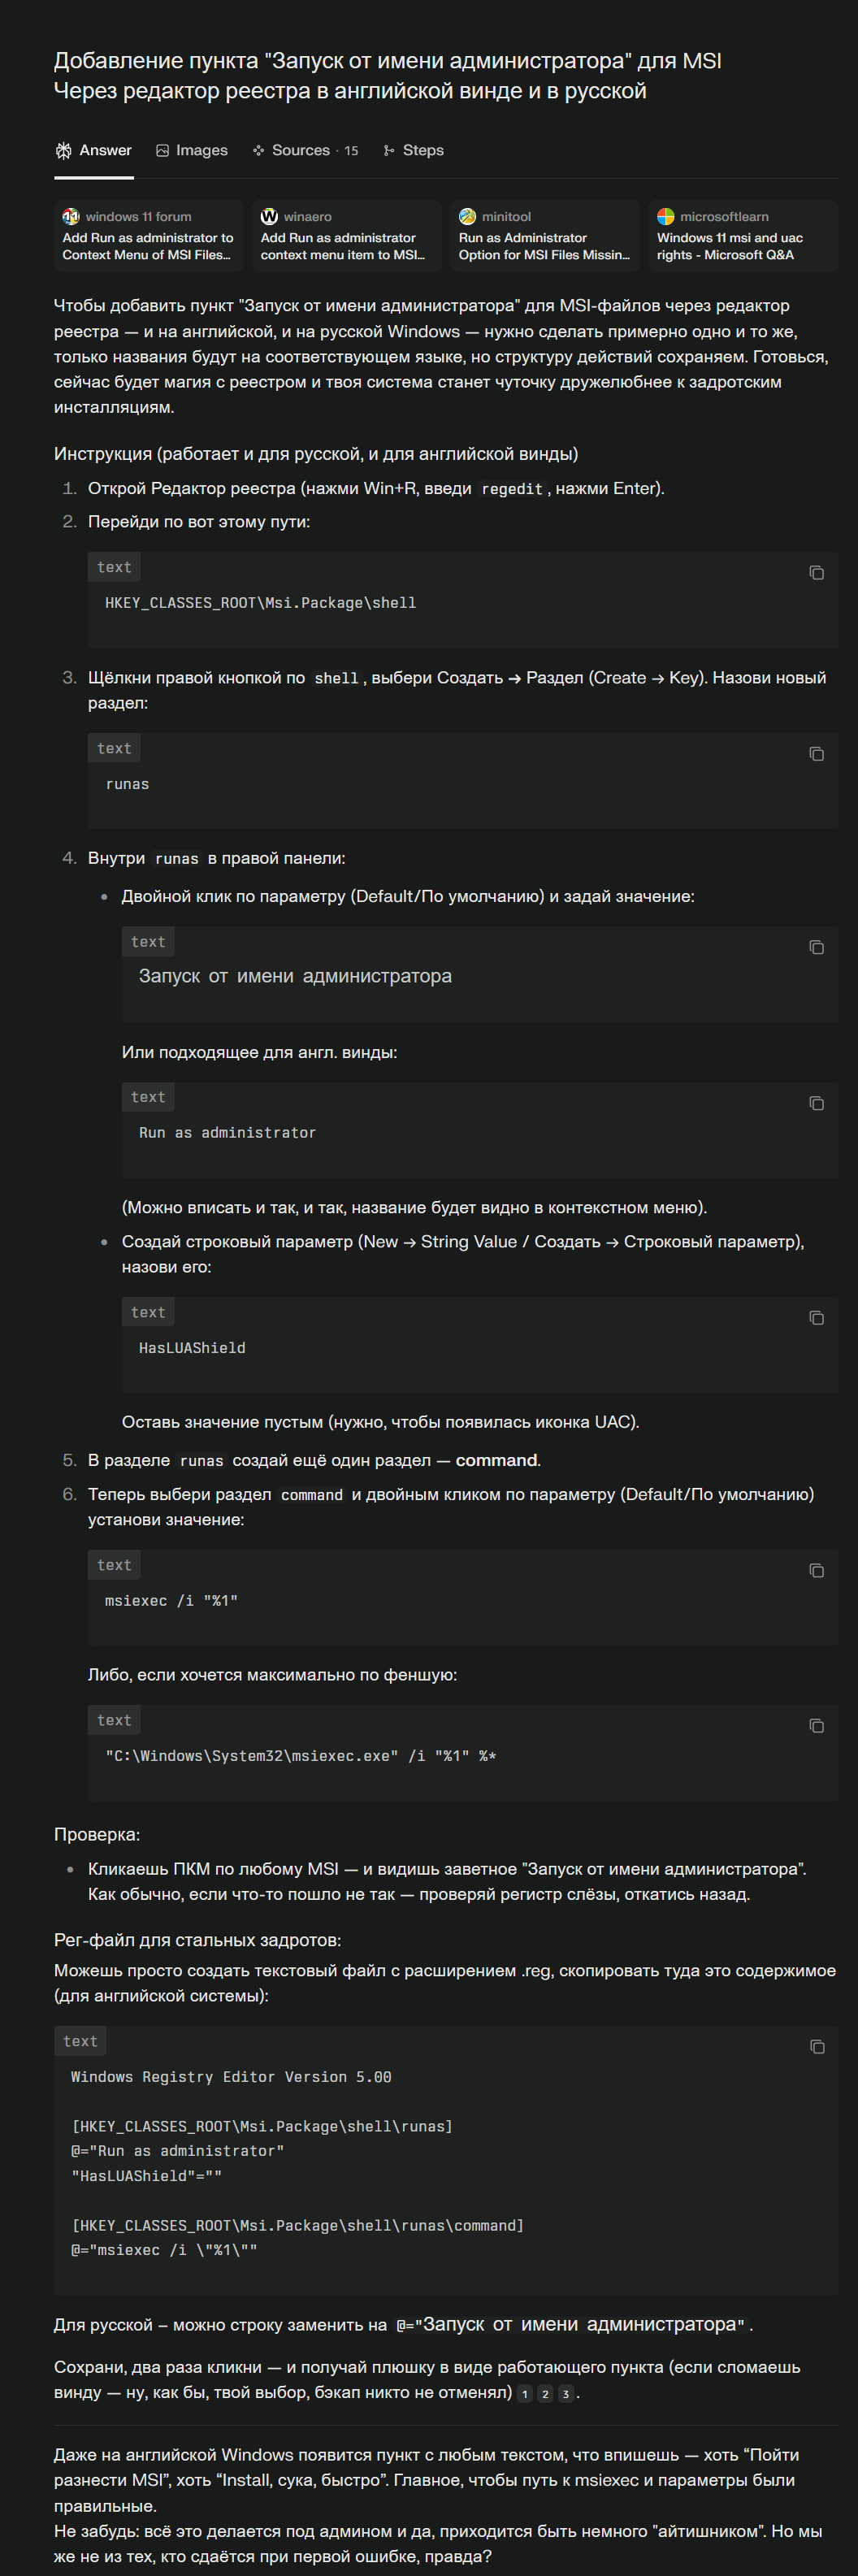858x2576 pixels.
Task: Click citation badge number 2
Action: click(545, 2394)
